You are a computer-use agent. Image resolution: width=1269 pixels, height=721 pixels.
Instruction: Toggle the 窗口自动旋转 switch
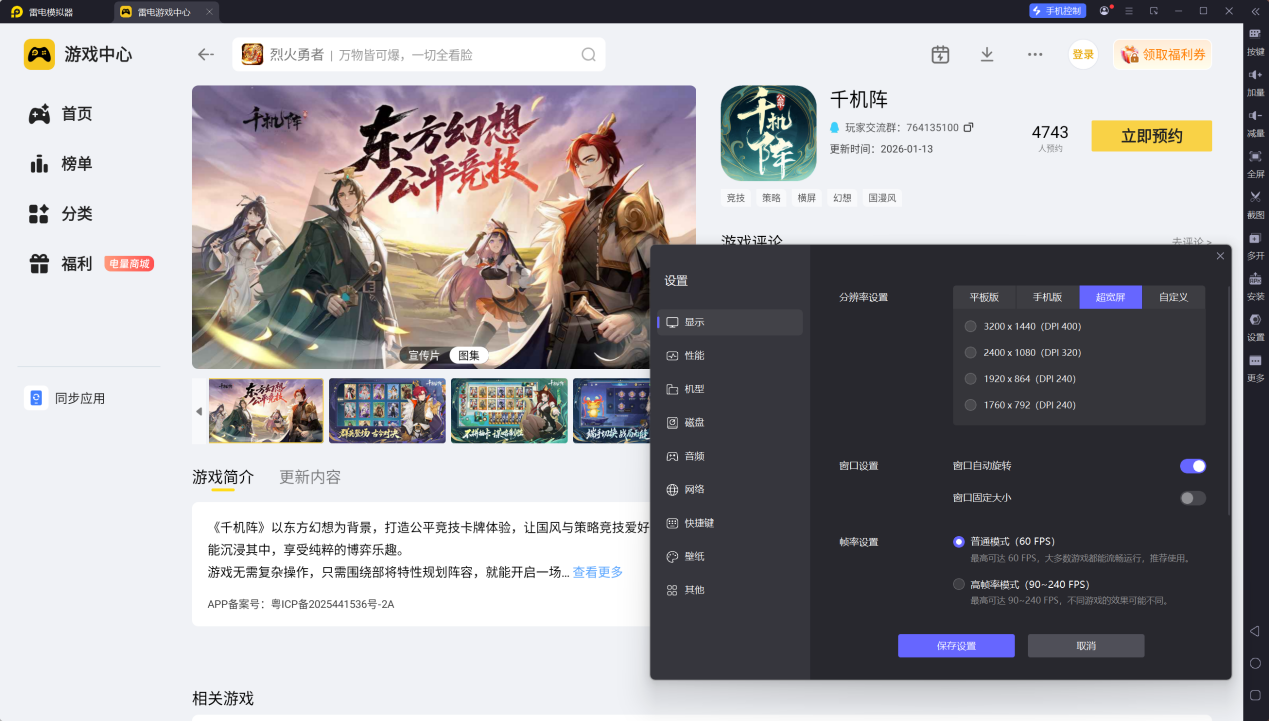pyautogui.click(x=1193, y=466)
